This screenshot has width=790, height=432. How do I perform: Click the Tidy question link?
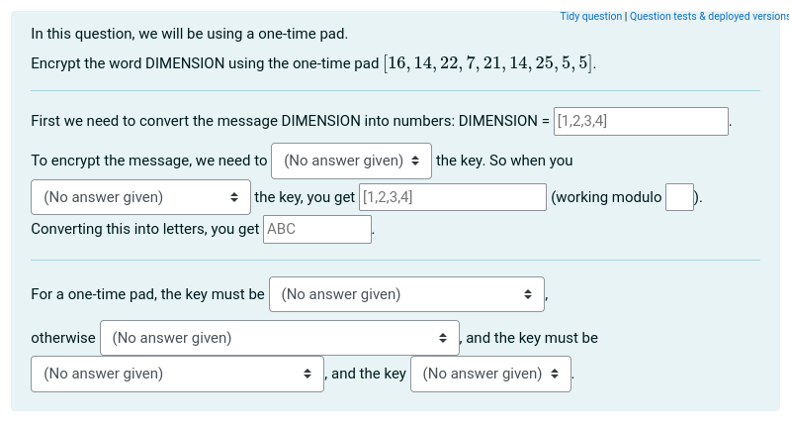point(590,16)
